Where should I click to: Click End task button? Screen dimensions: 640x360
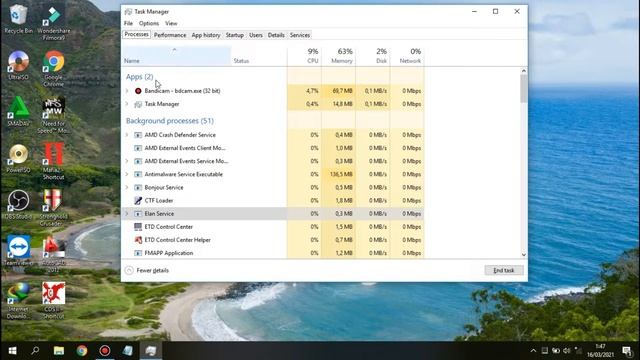(x=504, y=270)
